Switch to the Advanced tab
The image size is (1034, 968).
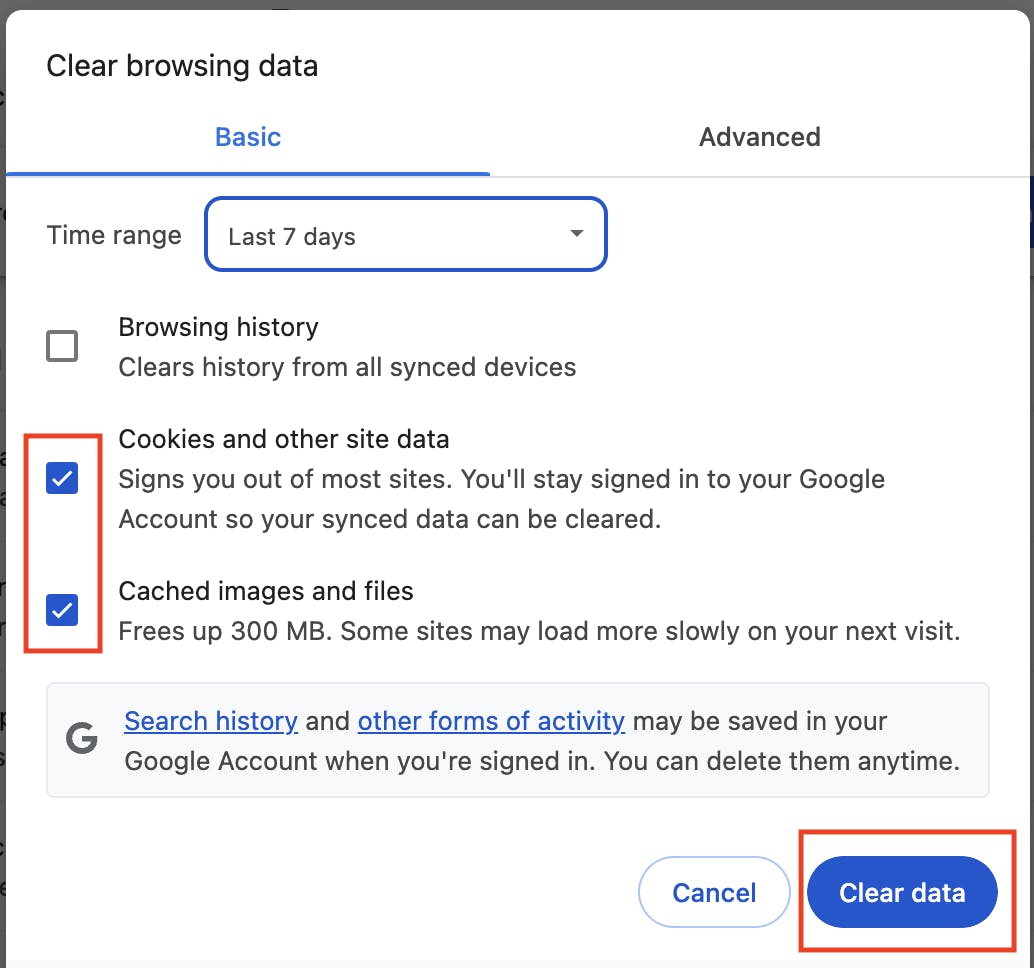click(760, 137)
